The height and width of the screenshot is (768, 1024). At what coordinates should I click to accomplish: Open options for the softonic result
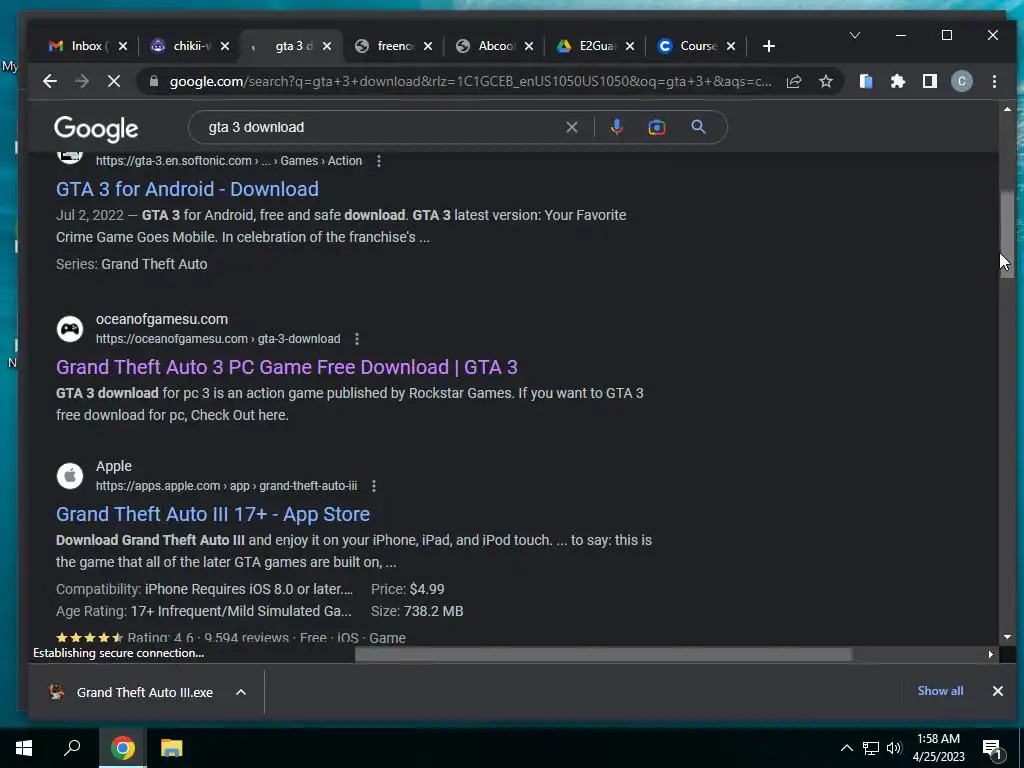click(379, 161)
